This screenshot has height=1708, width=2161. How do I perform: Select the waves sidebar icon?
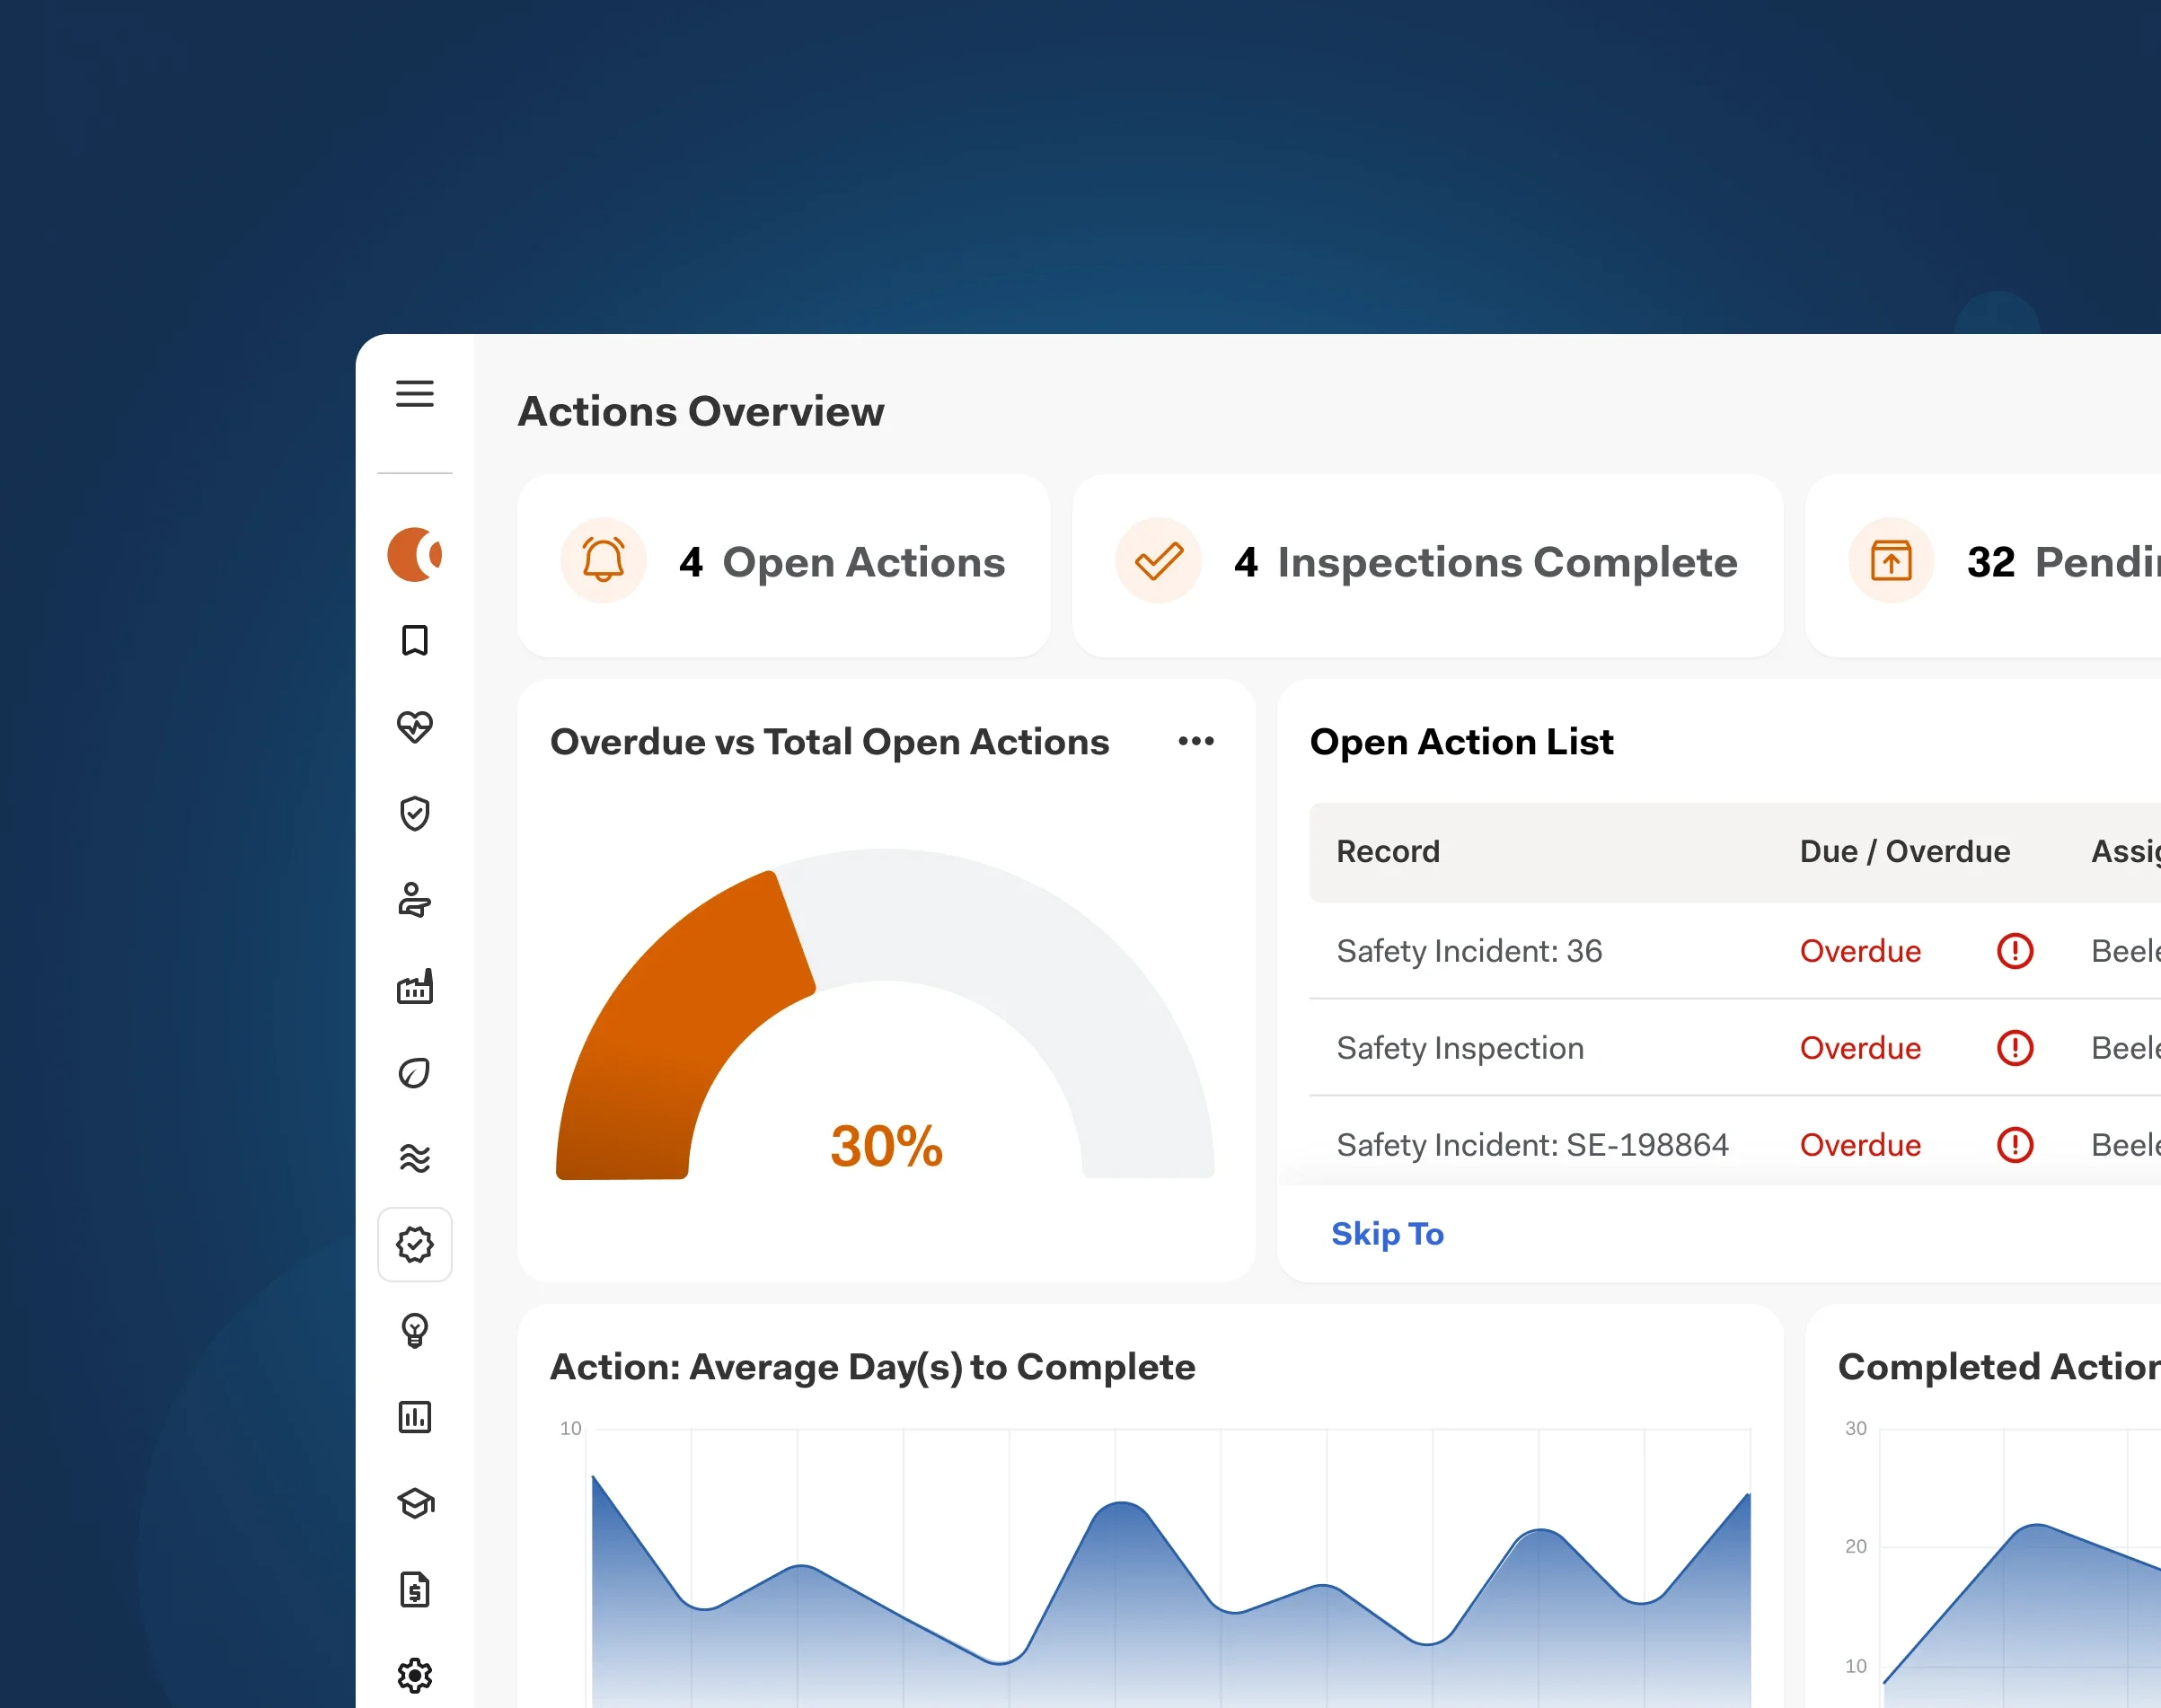(x=414, y=1158)
